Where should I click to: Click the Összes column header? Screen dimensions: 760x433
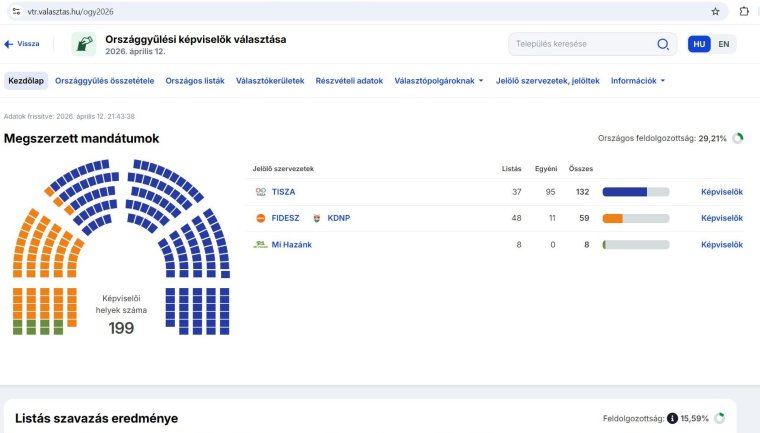point(581,169)
